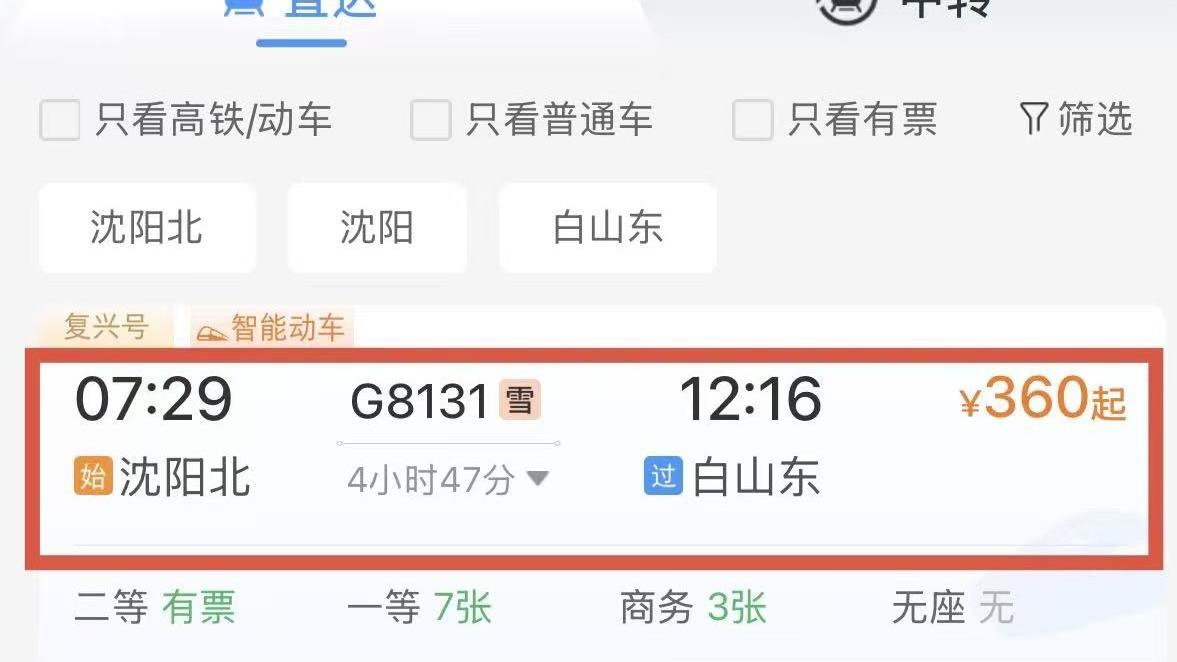Image resolution: width=1177 pixels, height=662 pixels.
Task: Check the 只看高铁/动车 checkbox
Action: 59,120
